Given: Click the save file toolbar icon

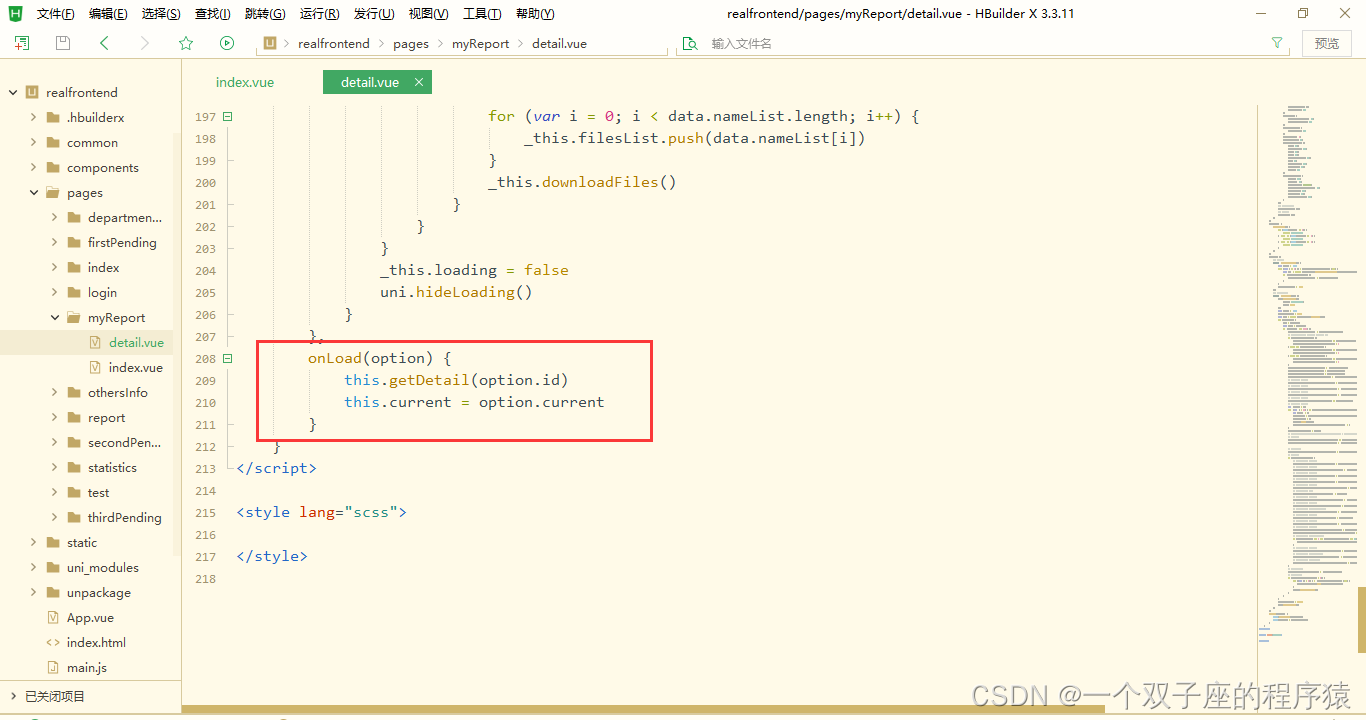Looking at the screenshot, I should [x=63, y=43].
